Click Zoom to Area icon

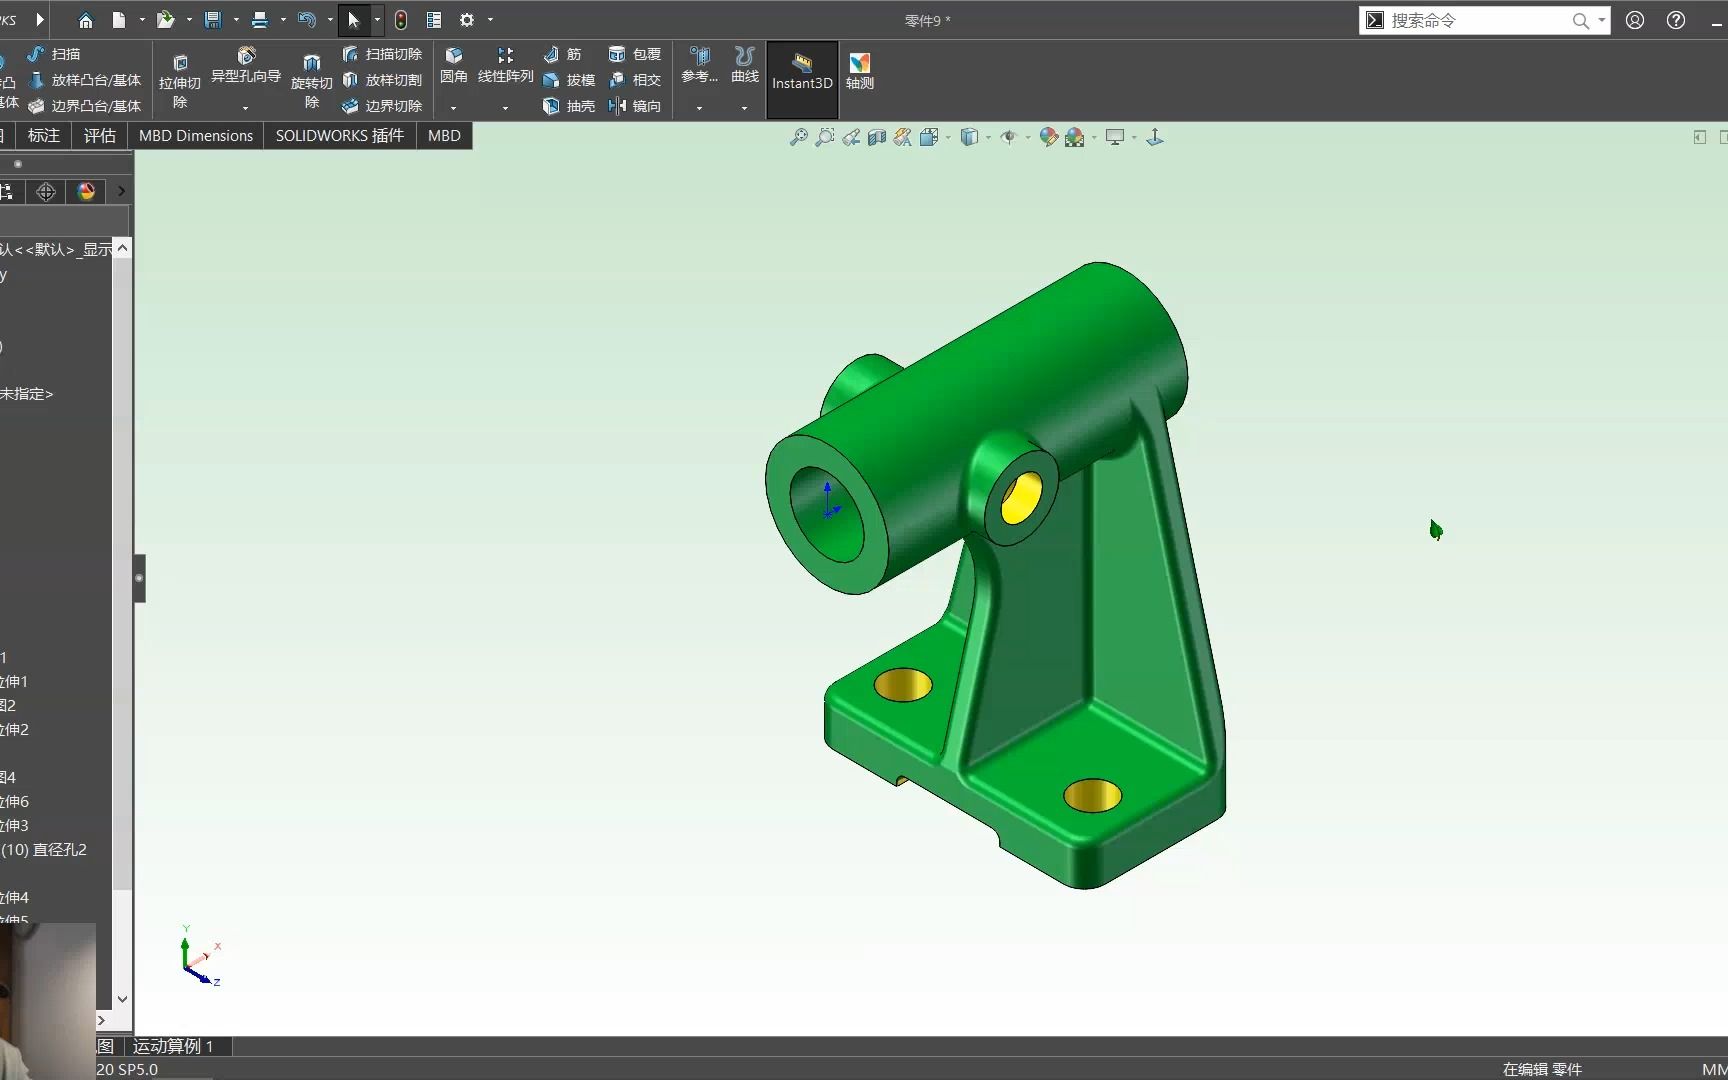tap(824, 138)
